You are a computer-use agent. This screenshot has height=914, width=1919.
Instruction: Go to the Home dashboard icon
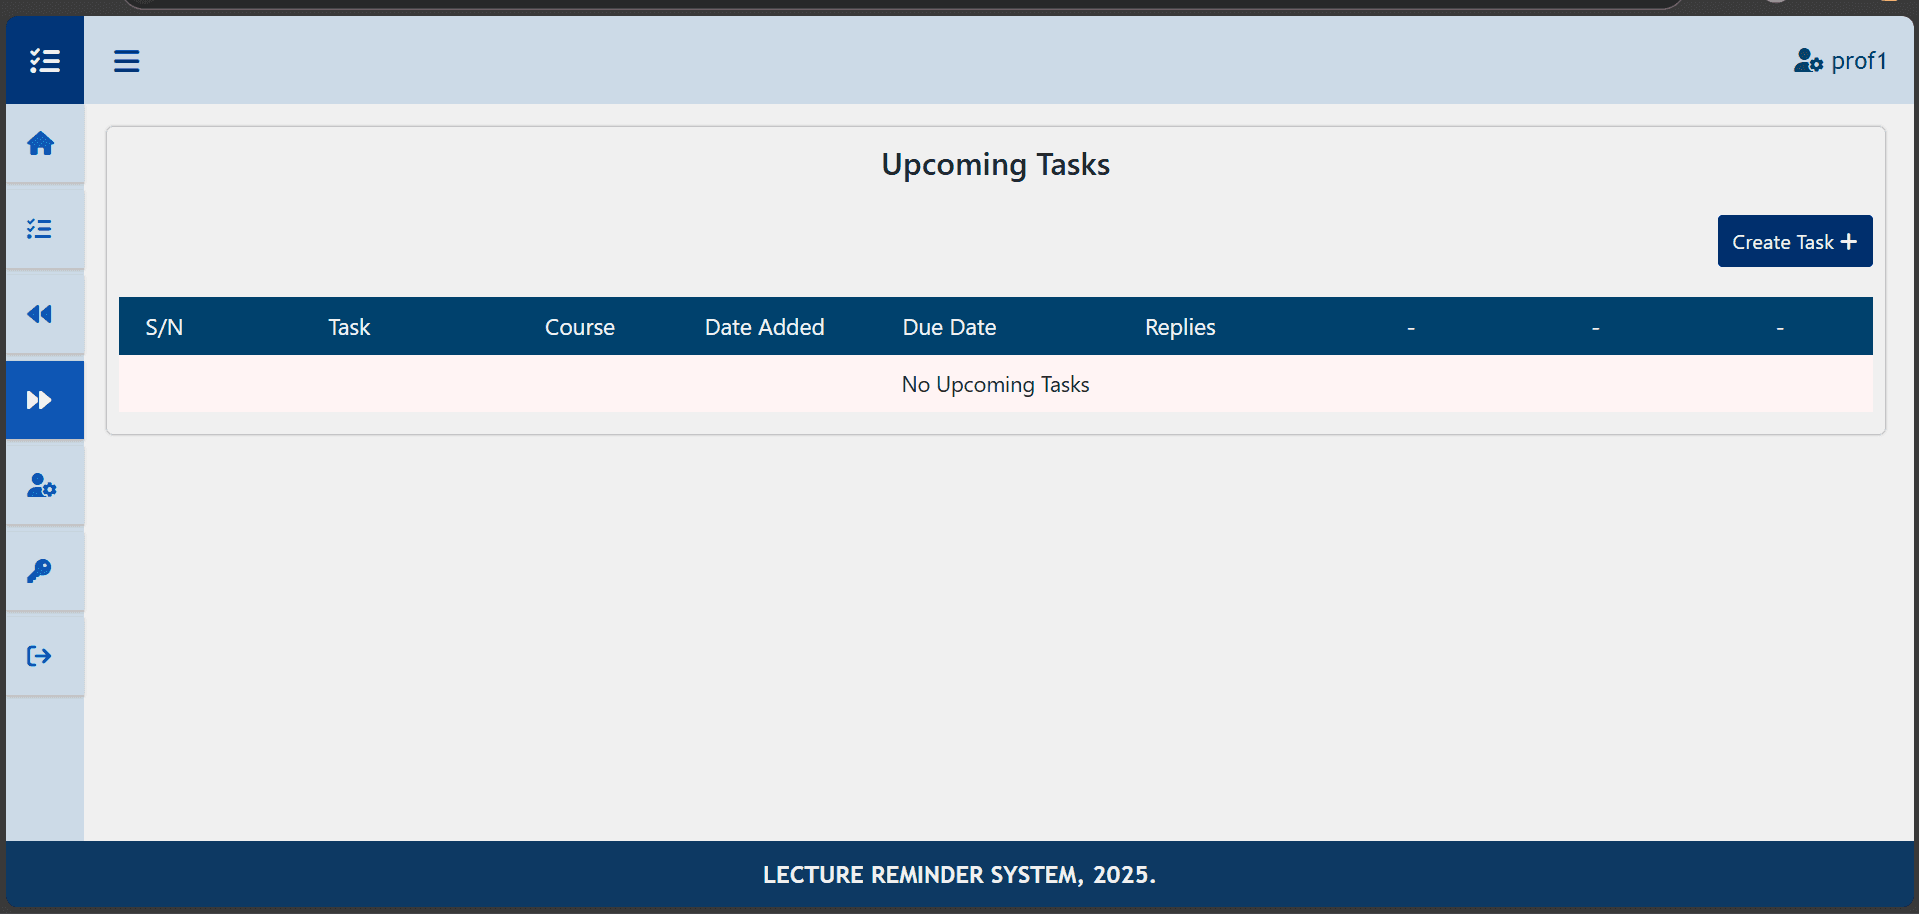(41, 144)
